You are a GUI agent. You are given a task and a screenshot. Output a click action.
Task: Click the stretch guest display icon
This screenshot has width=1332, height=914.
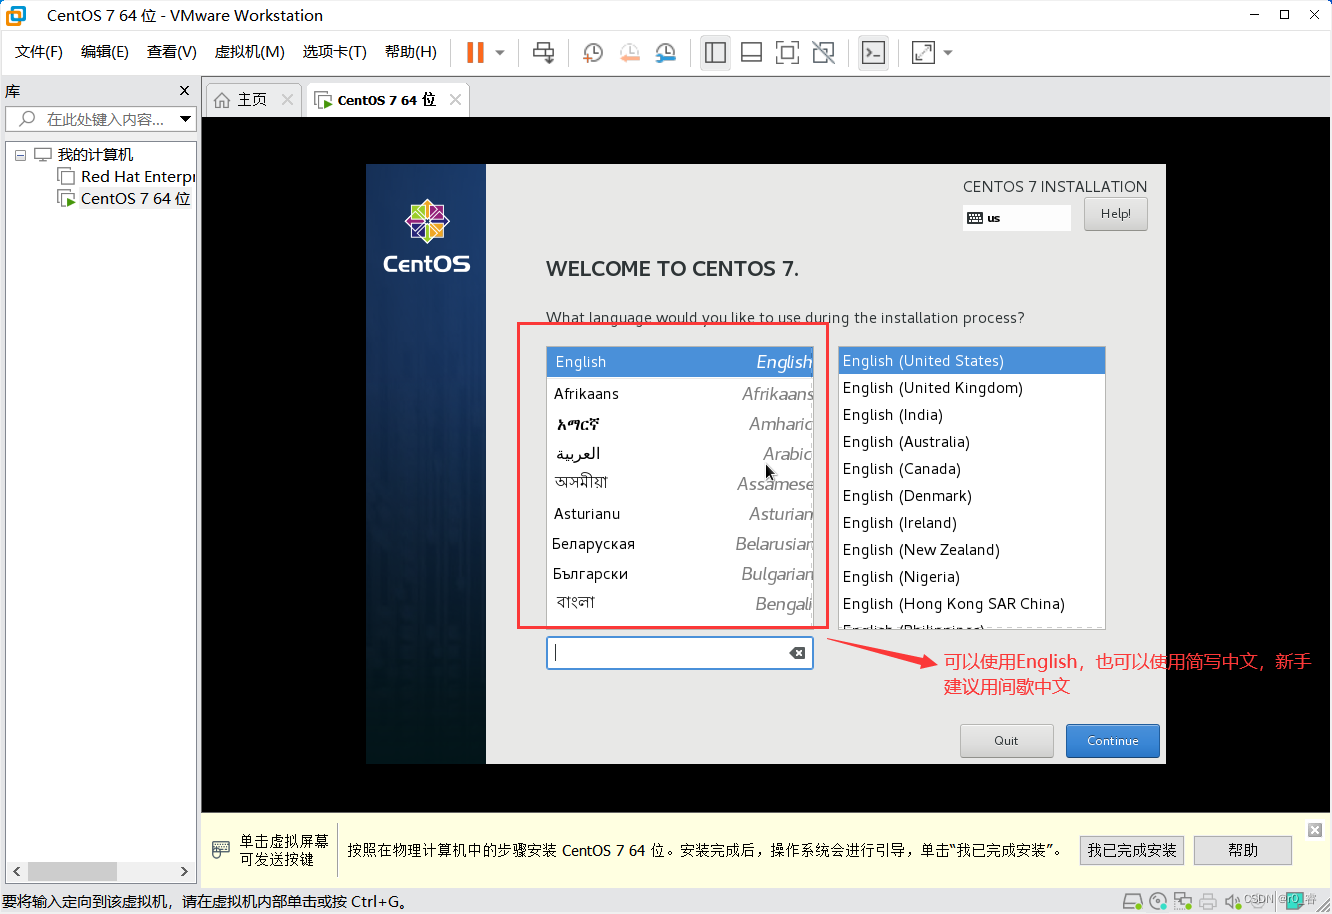[x=923, y=53]
